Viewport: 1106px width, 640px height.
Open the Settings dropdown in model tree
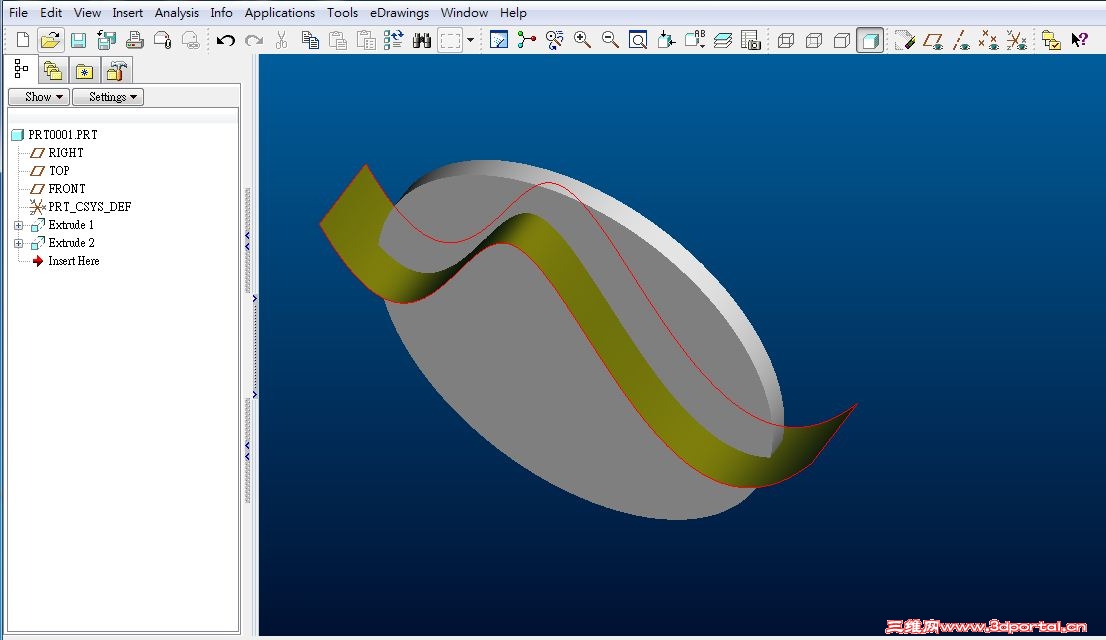point(108,97)
